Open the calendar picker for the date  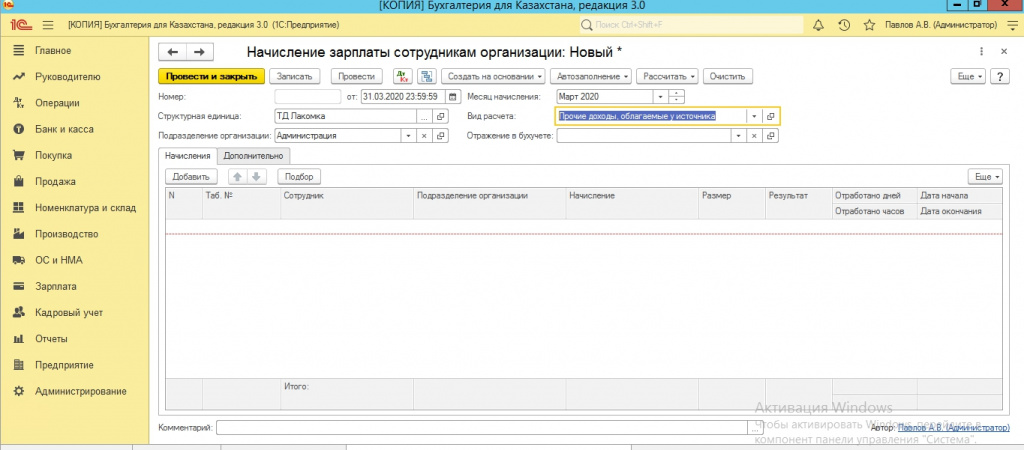[x=452, y=97]
